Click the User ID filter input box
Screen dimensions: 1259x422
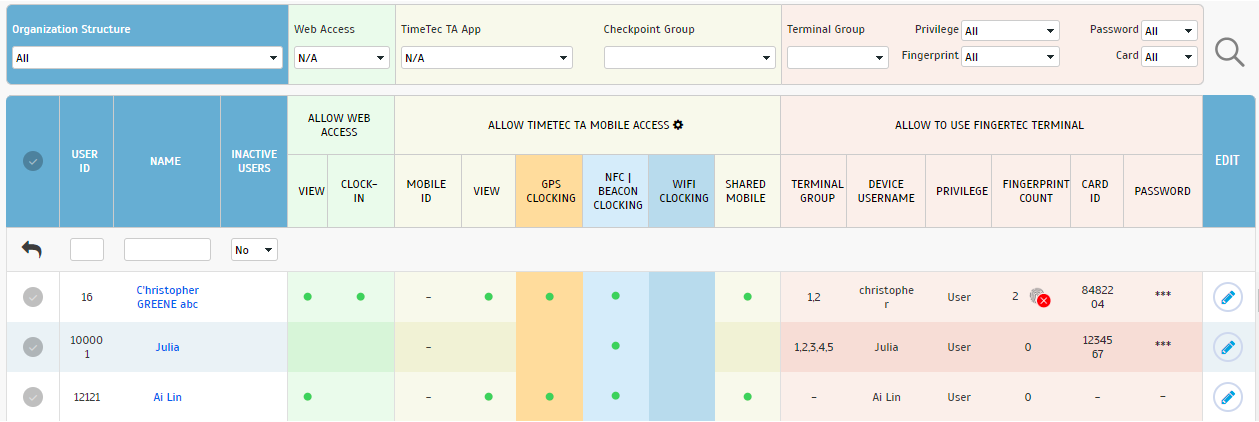pos(87,250)
